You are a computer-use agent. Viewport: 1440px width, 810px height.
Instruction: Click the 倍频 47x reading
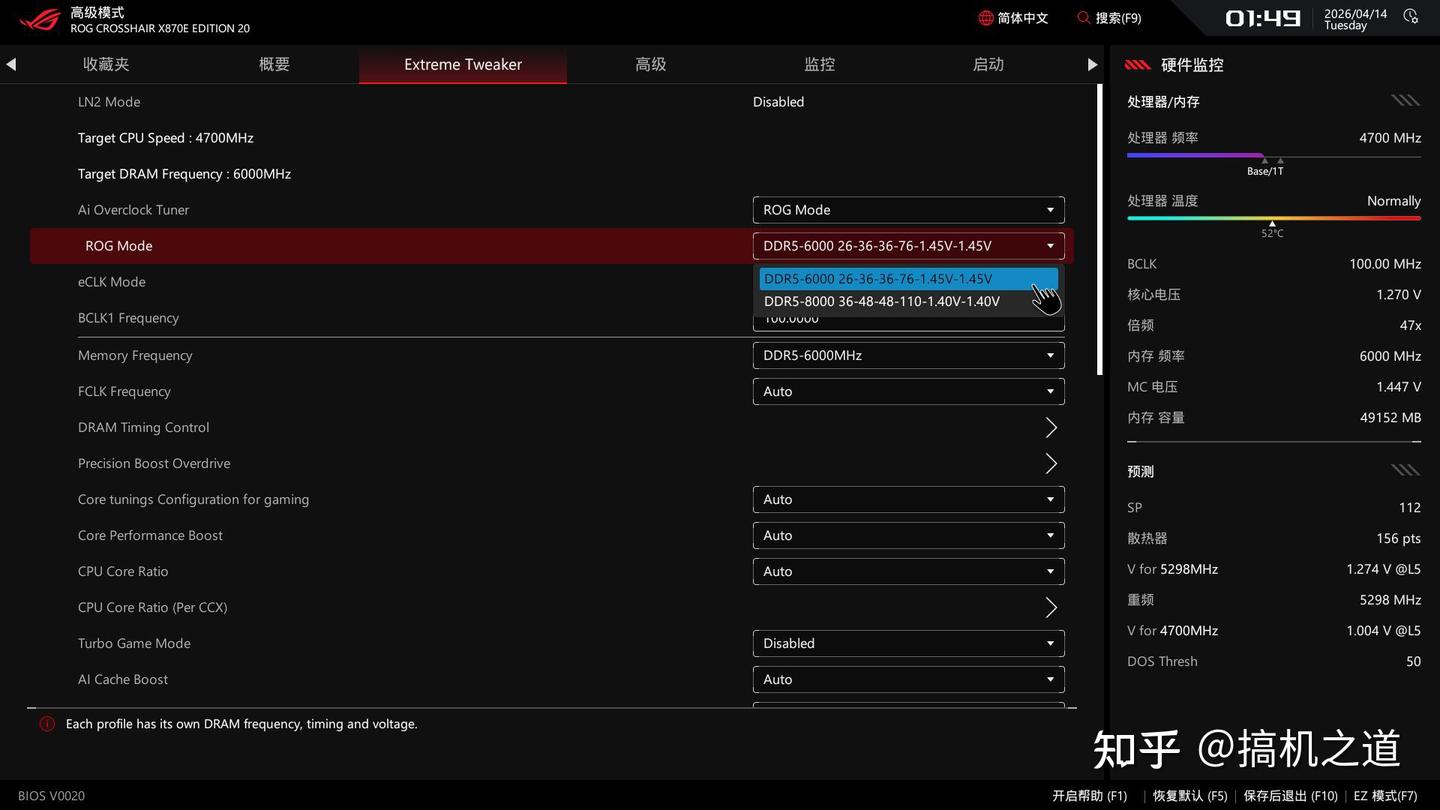pyautogui.click(x=1274, y=325)
